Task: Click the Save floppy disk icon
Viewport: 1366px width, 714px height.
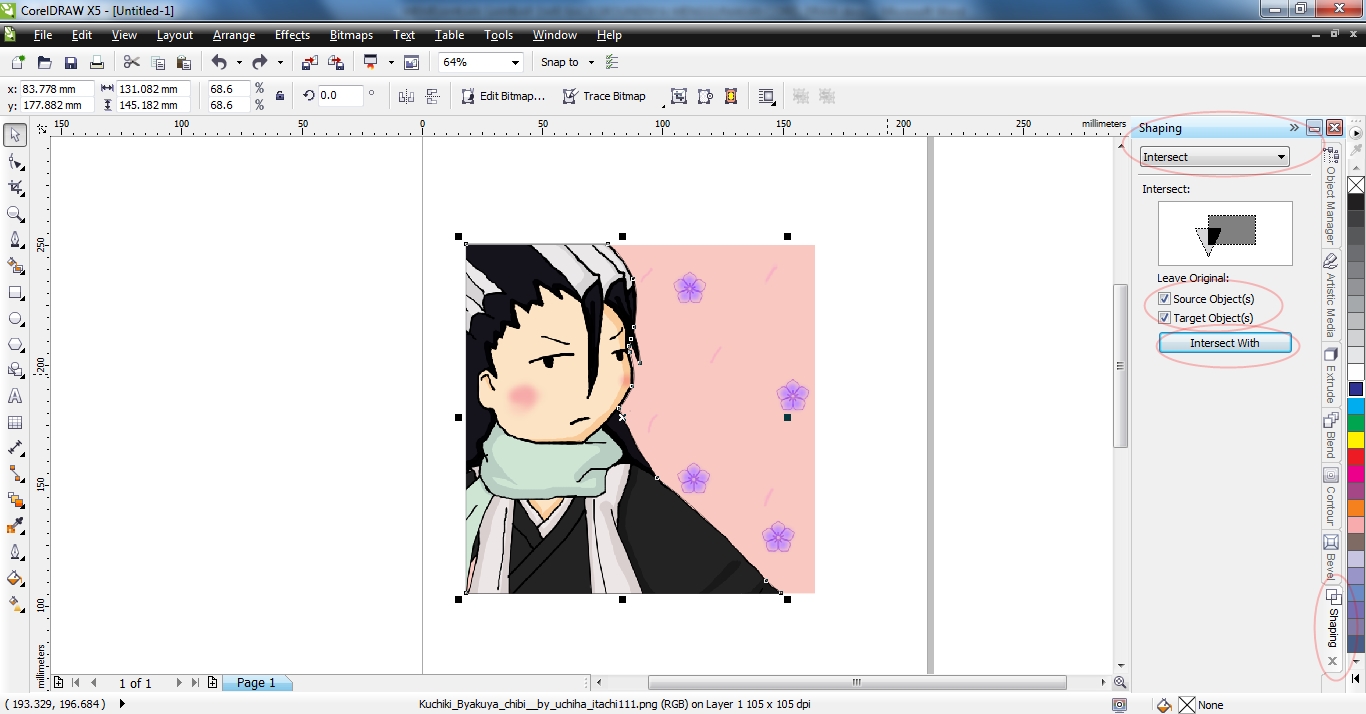Action: (71, 62)
